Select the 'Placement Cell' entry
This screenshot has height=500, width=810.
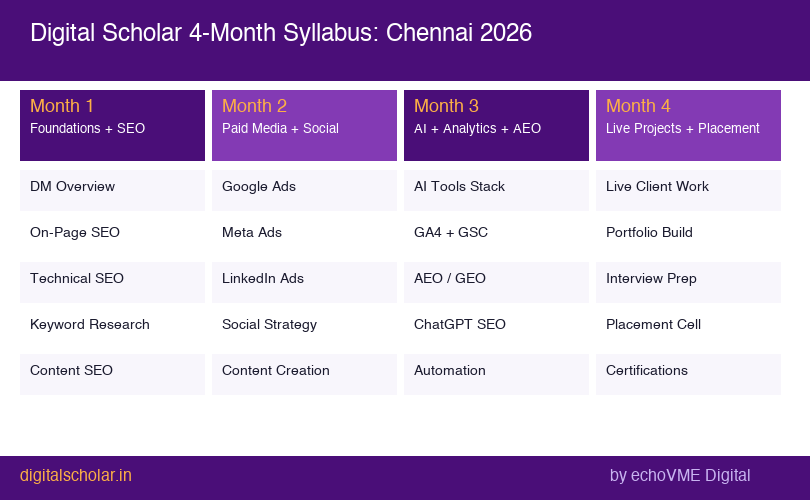click(x=688, y=328)
